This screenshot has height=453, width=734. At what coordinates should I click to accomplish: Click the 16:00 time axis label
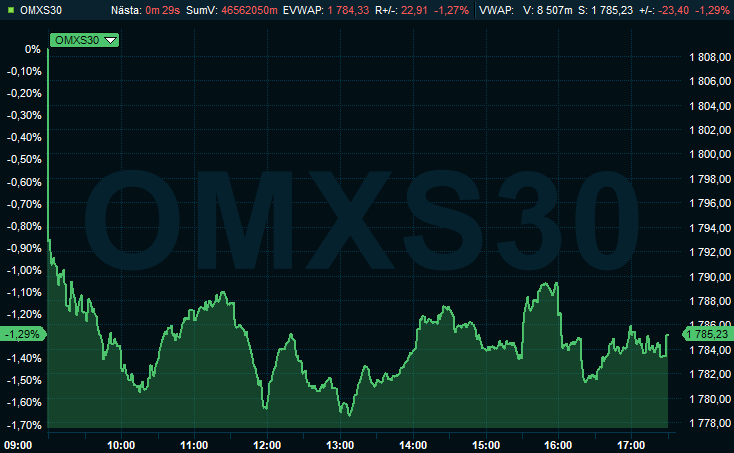point(558,445)
